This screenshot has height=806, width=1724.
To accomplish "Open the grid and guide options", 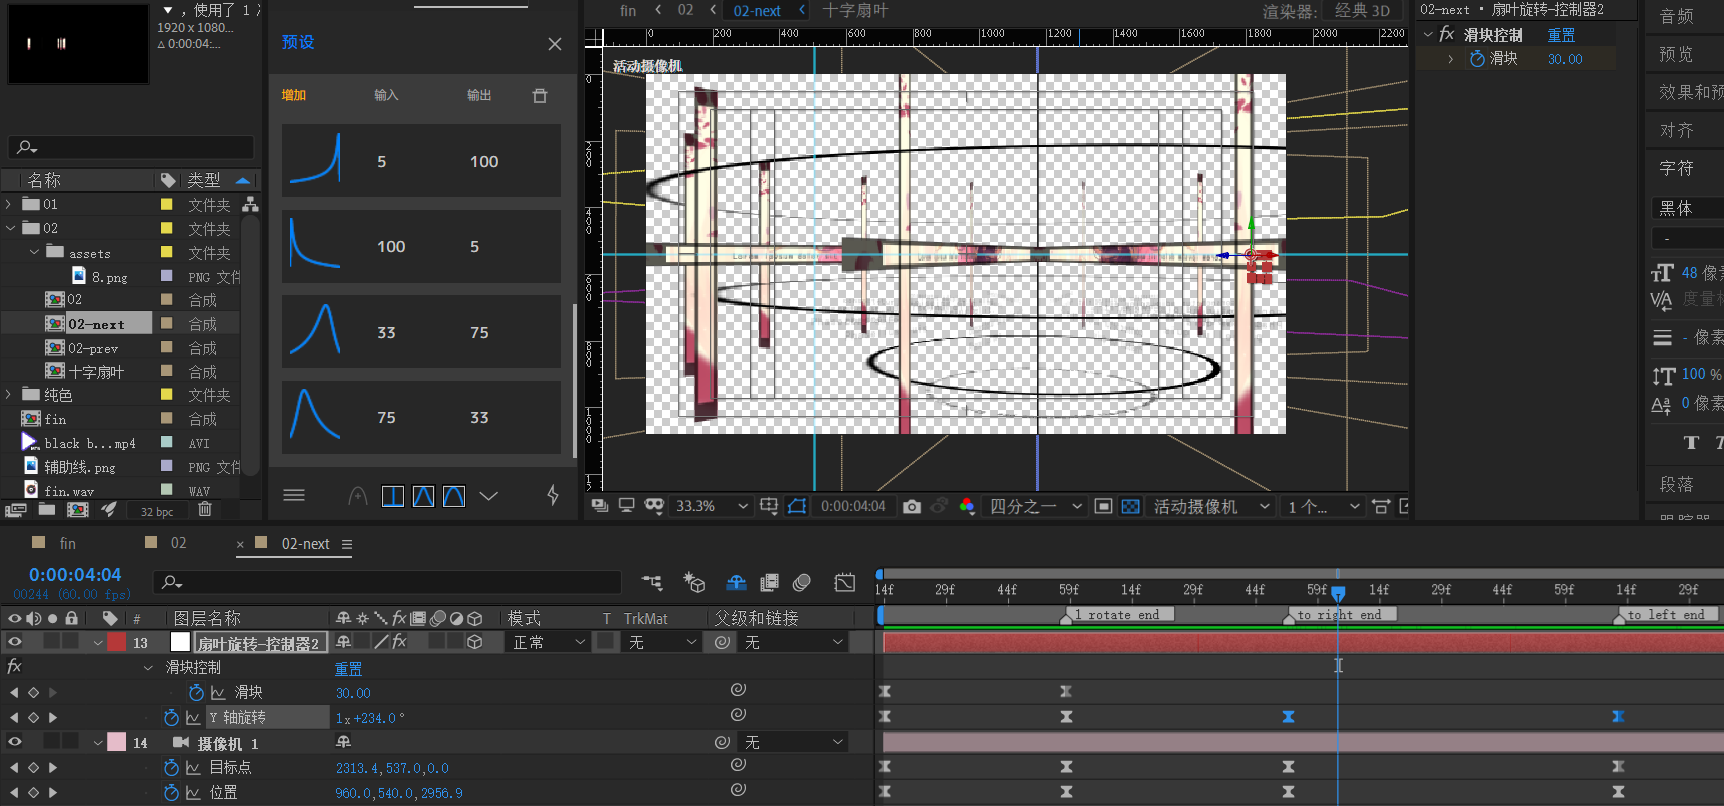I will [x=769, y=506].
